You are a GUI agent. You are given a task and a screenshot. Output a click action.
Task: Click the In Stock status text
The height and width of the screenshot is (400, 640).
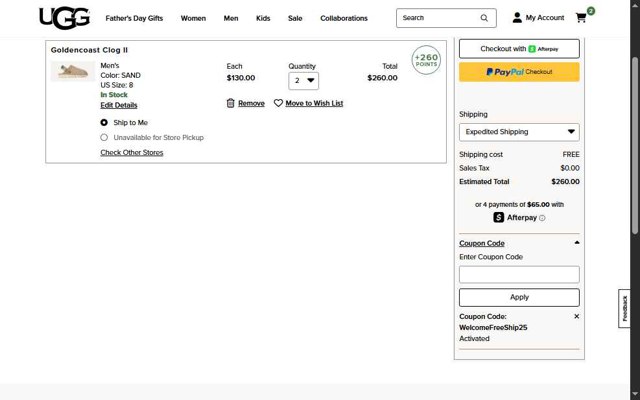click(114, 95)
